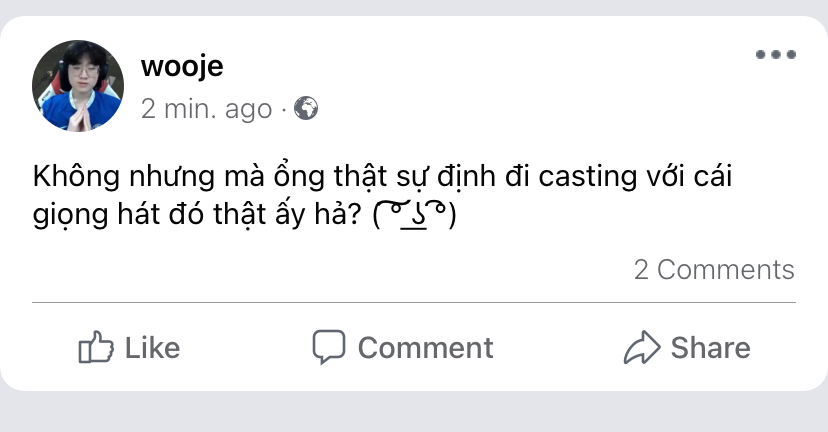This screenshot has width=828, height=432.
Task: Click the speech bubble Comment icon
Action: [x=328, y=347]
